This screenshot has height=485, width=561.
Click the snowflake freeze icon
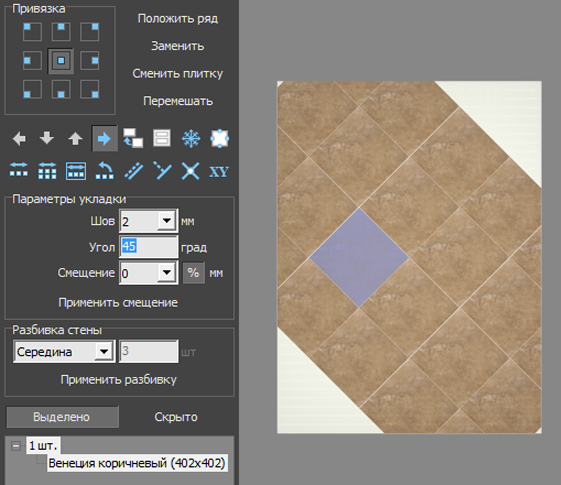[x=191, y=138]
